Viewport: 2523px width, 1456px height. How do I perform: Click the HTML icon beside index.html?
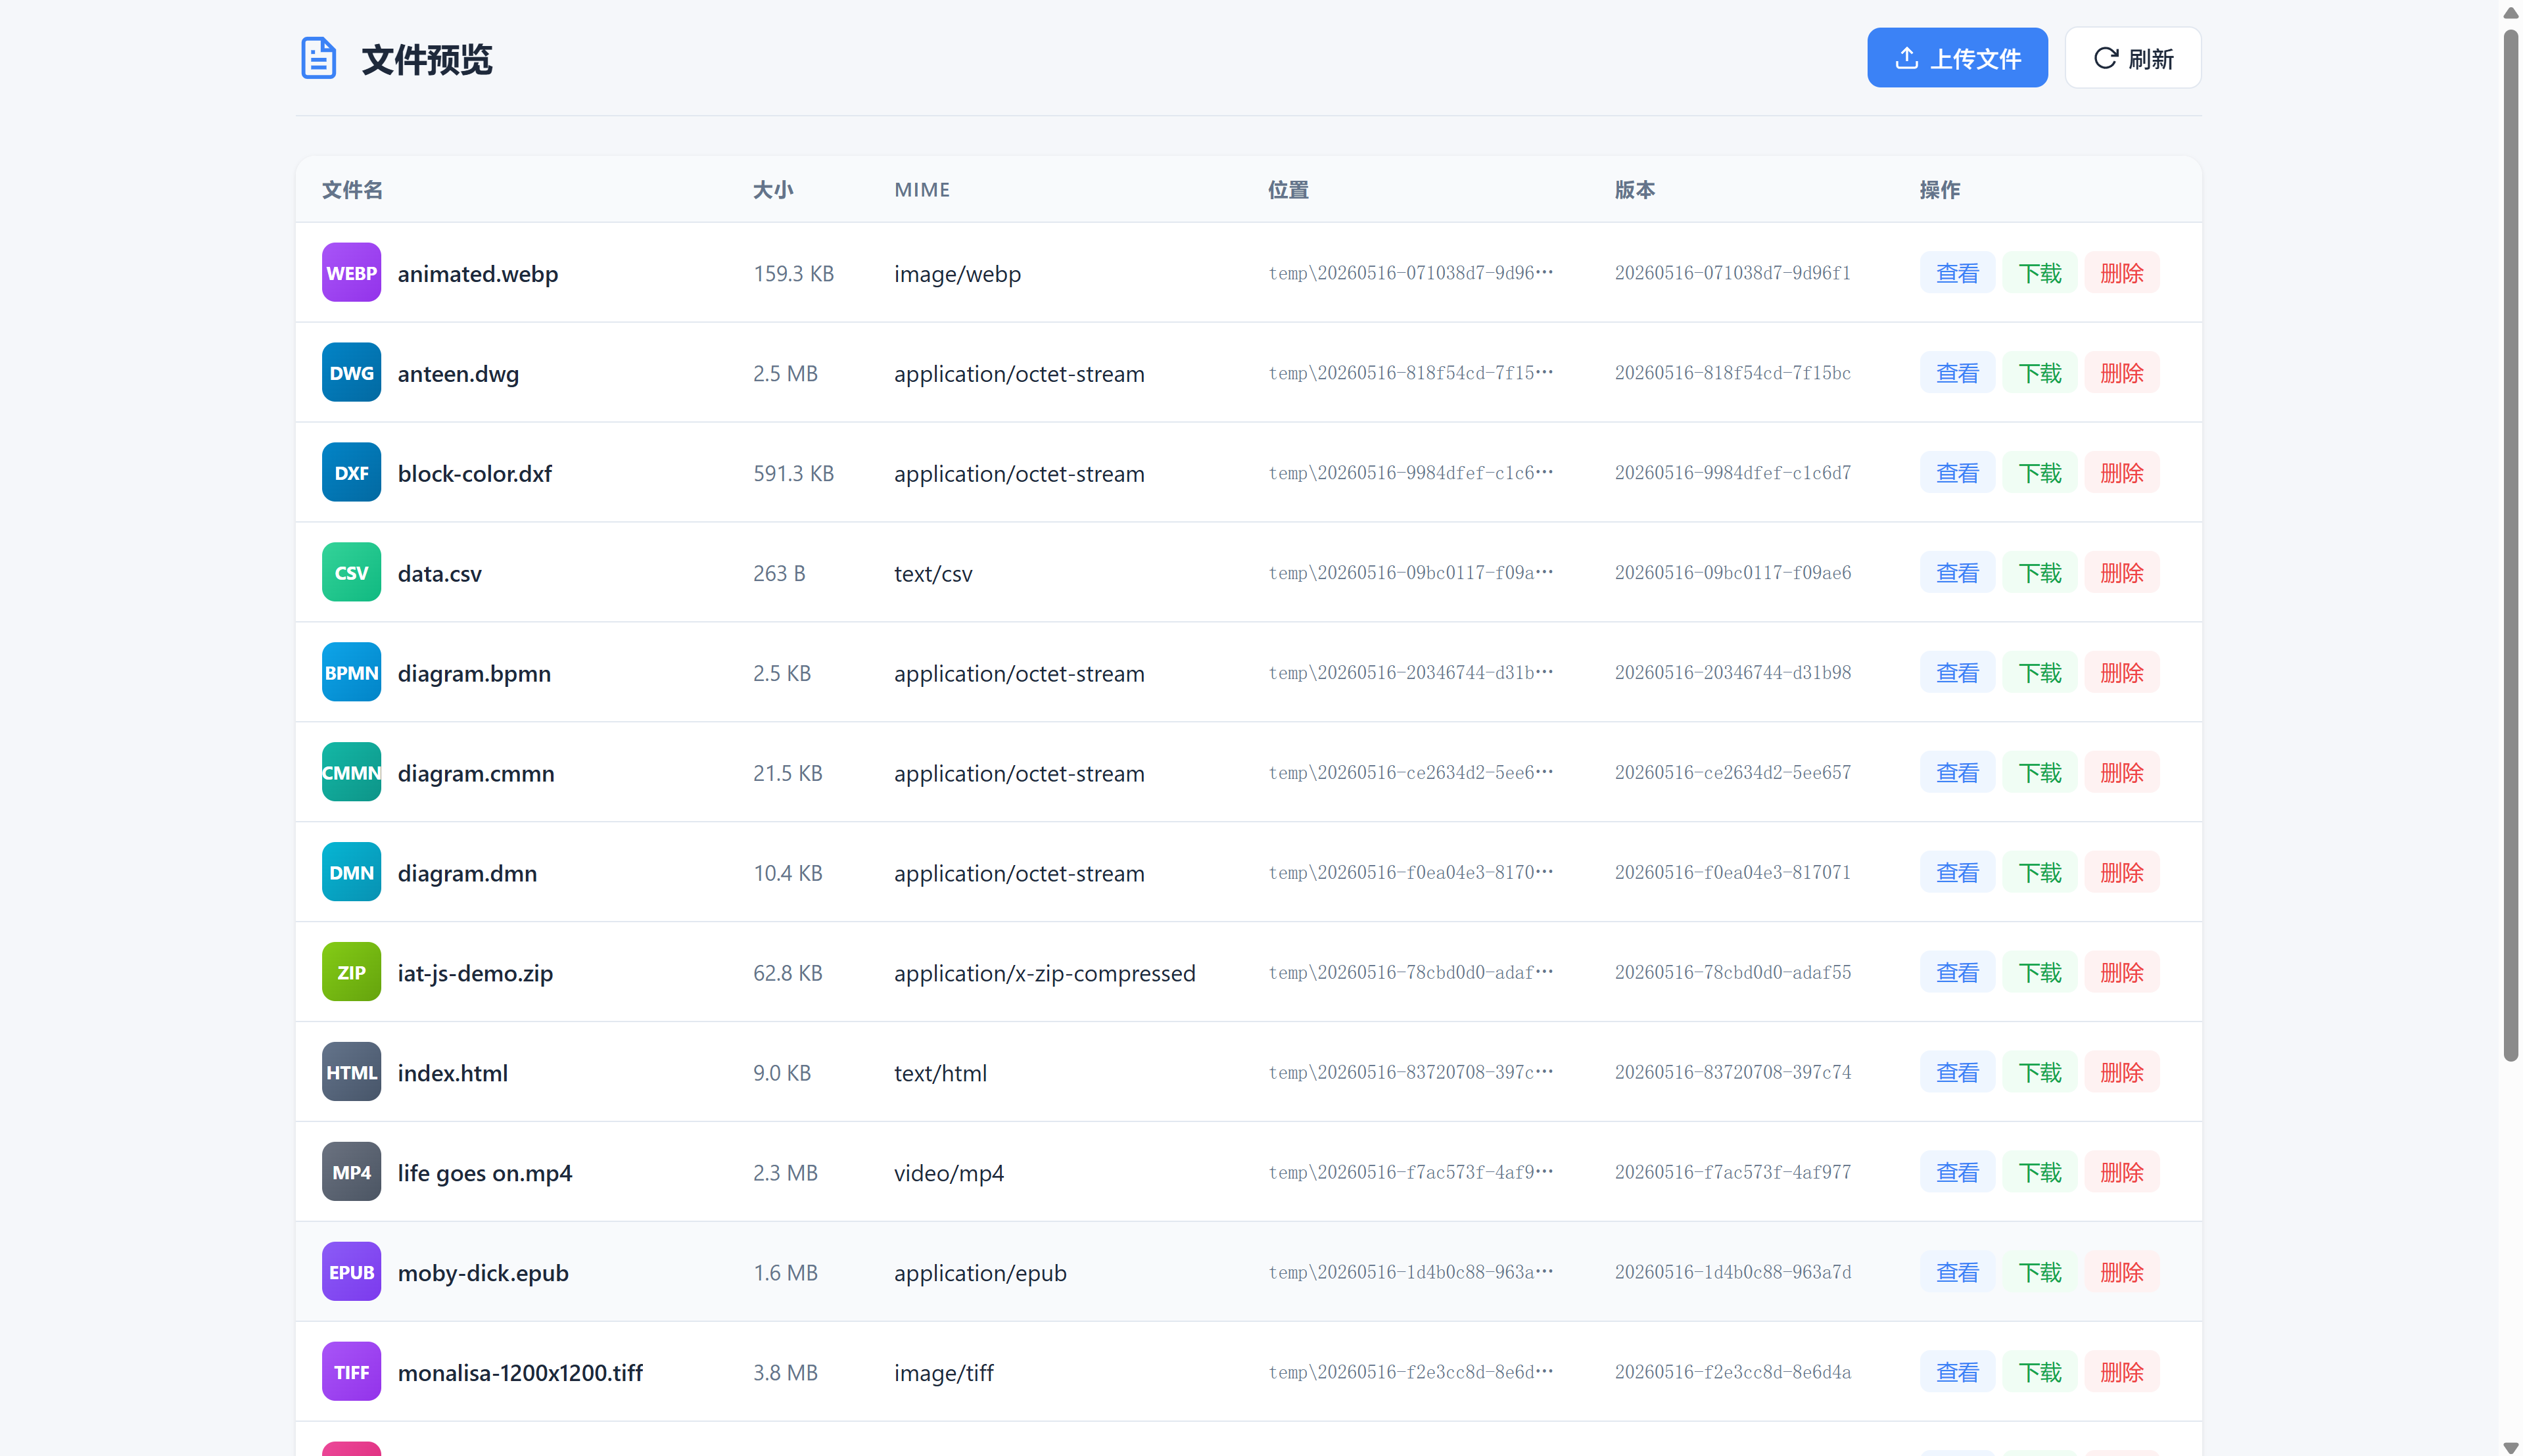[x=351, y=1072]
